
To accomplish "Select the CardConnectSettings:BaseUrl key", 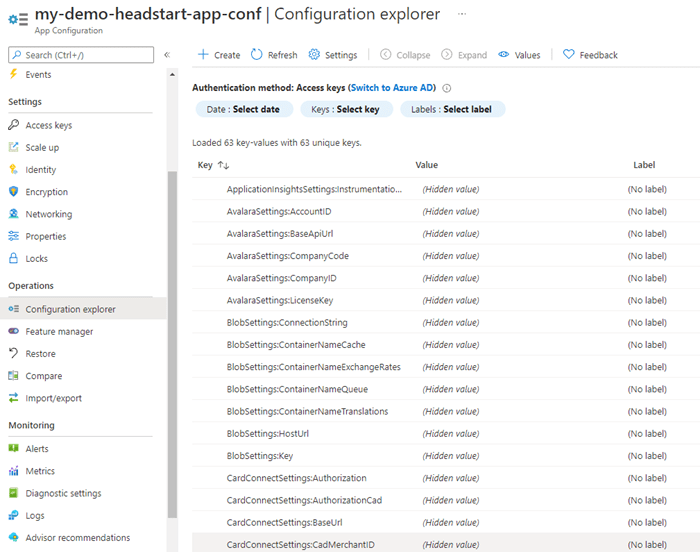I will click(284, 523).
